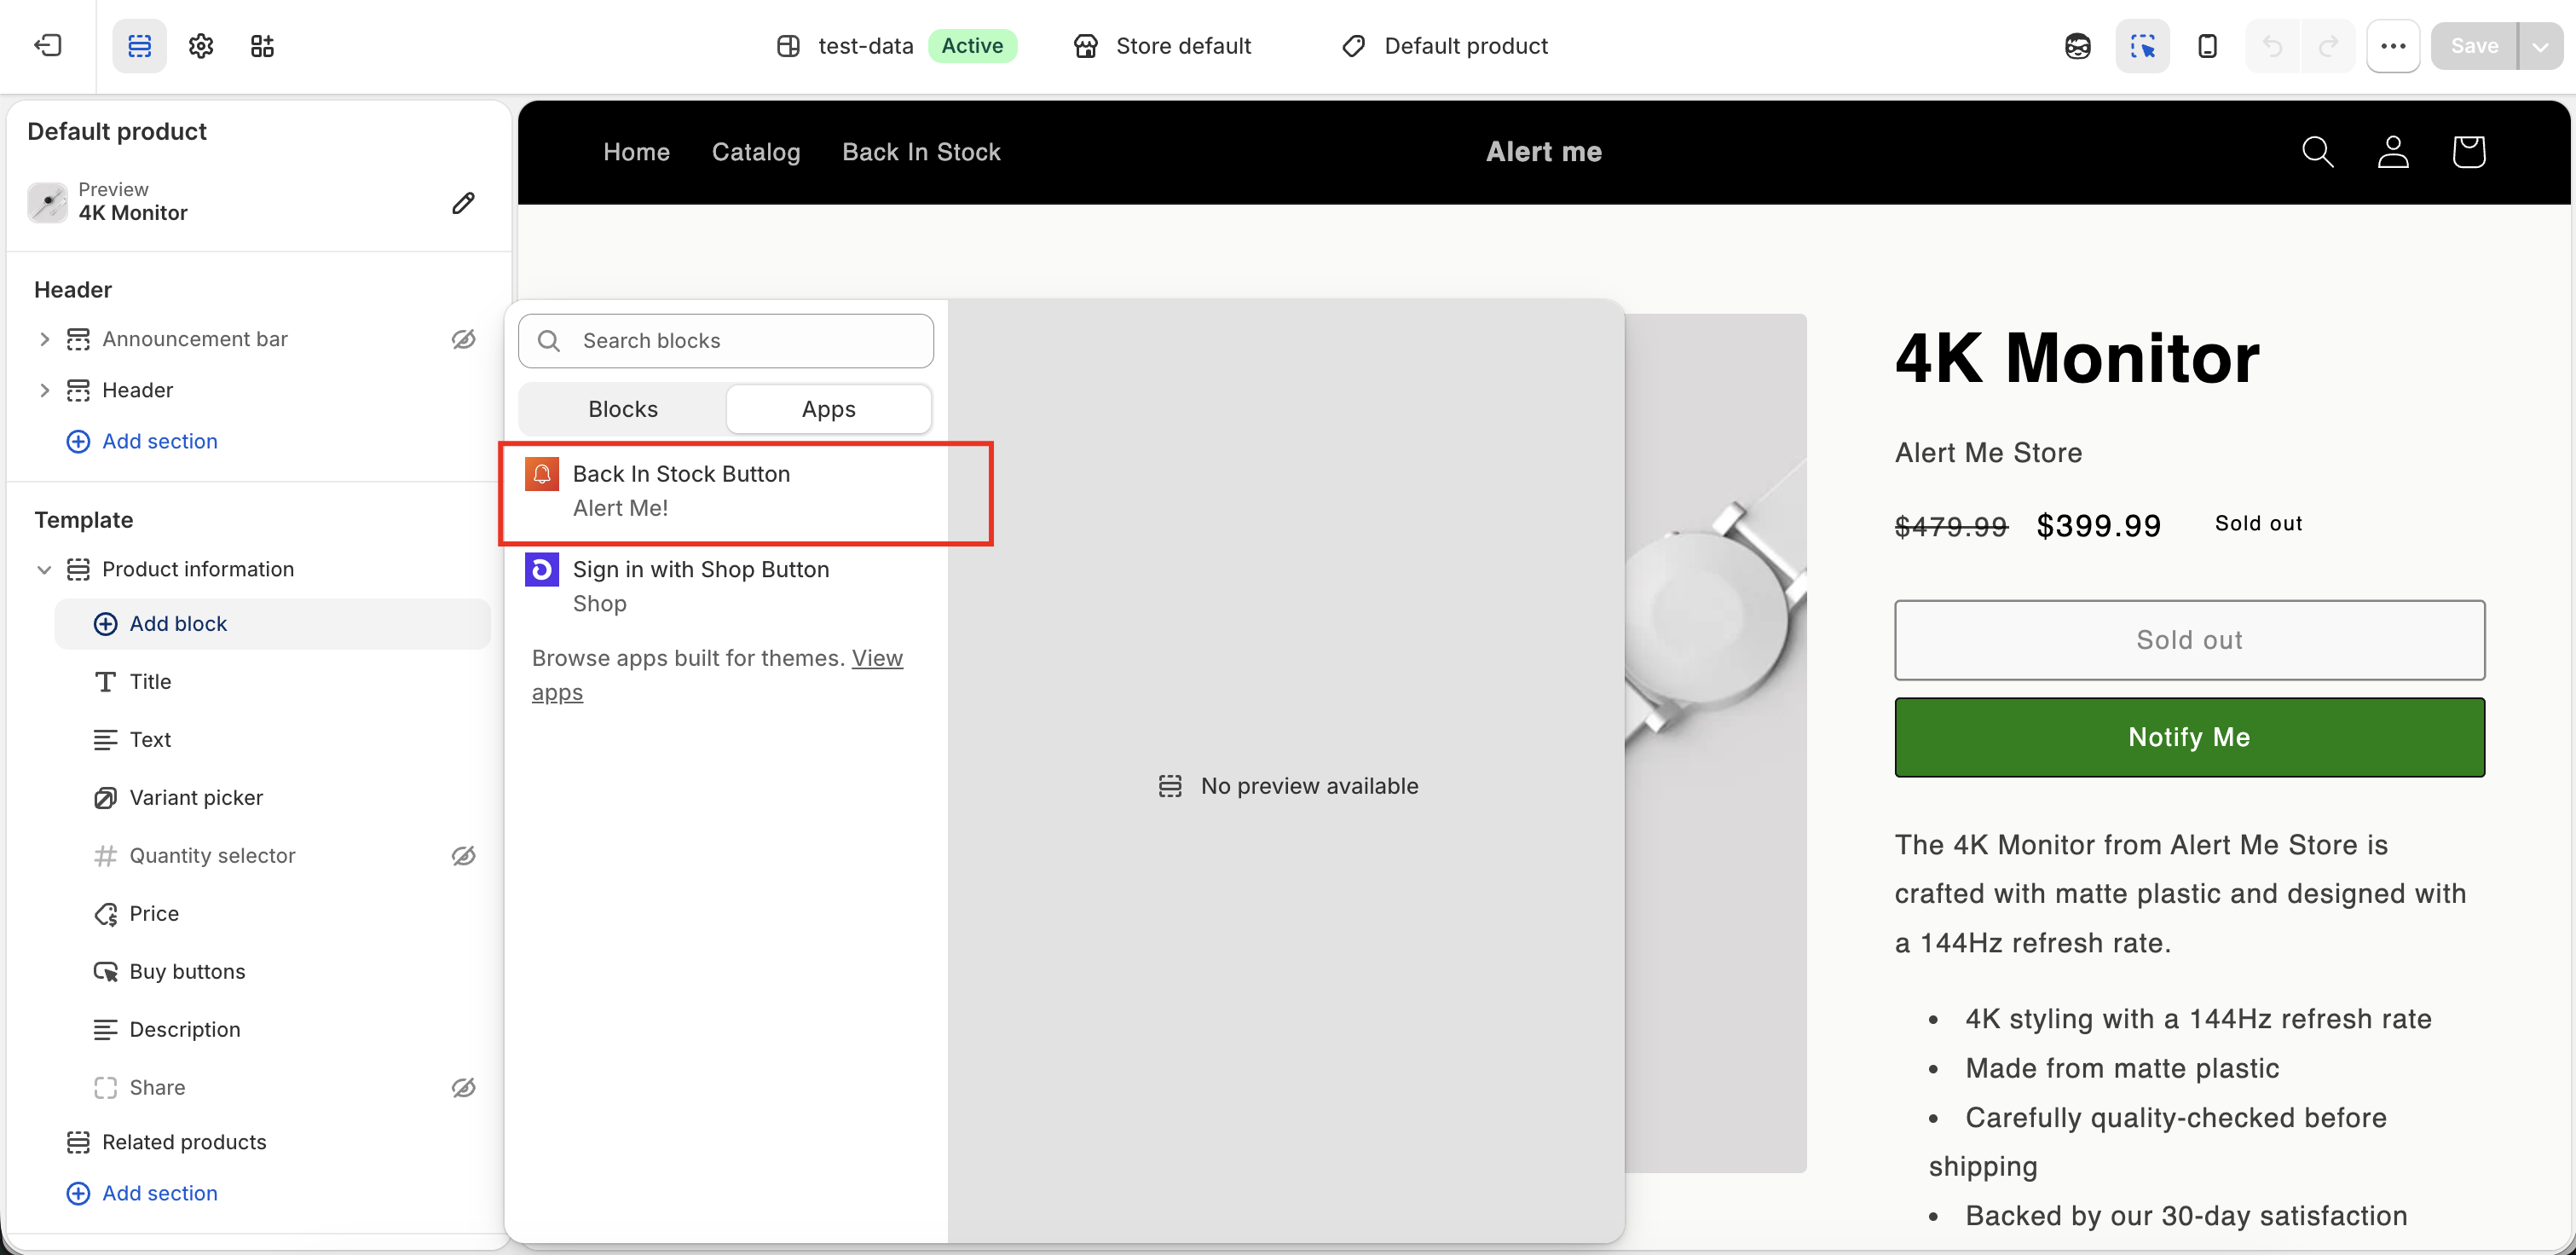This screenshot has height=1255, width=2576.
Task: Switch to mobile preview icon
Action: (2208, 45)
